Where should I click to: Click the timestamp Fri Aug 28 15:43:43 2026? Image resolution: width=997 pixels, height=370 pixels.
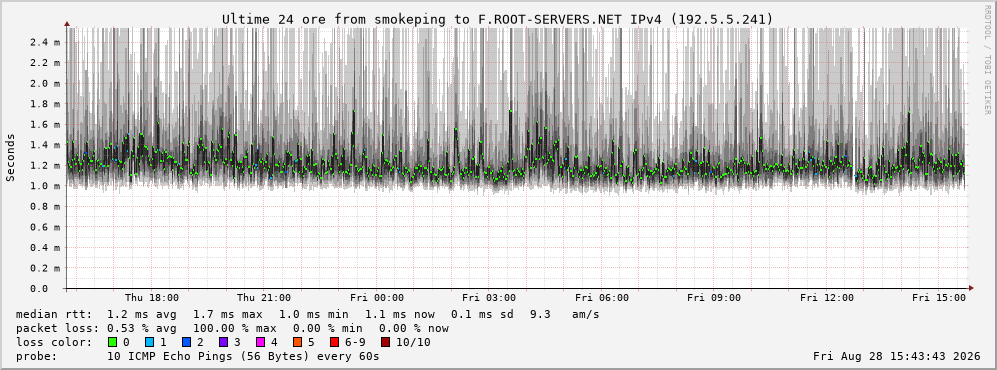897,356
